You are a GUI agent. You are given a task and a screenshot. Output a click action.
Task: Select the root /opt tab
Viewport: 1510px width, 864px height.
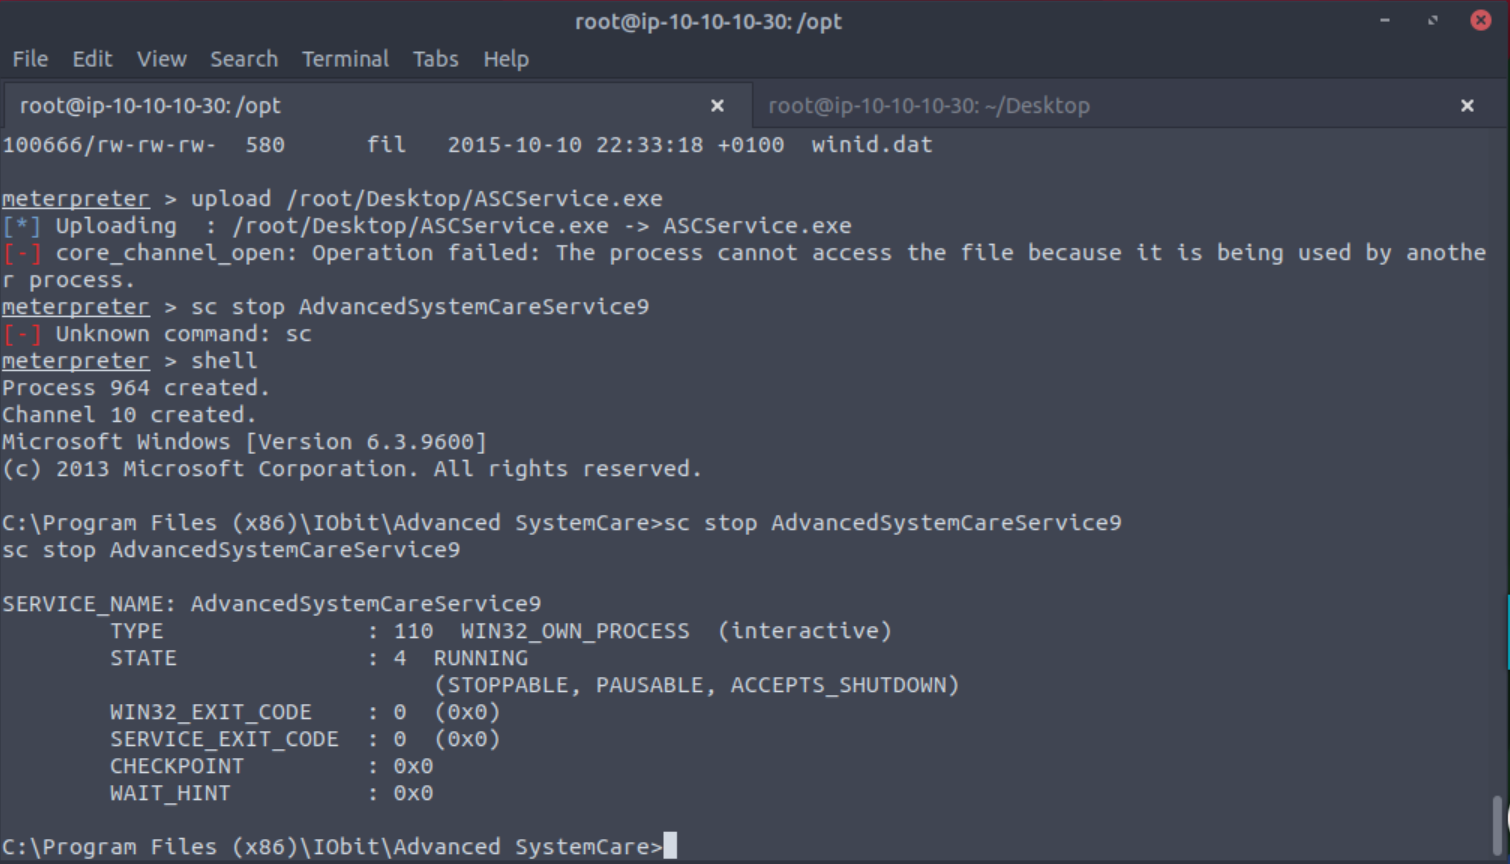pyautogui.click(x=150, y=106)
